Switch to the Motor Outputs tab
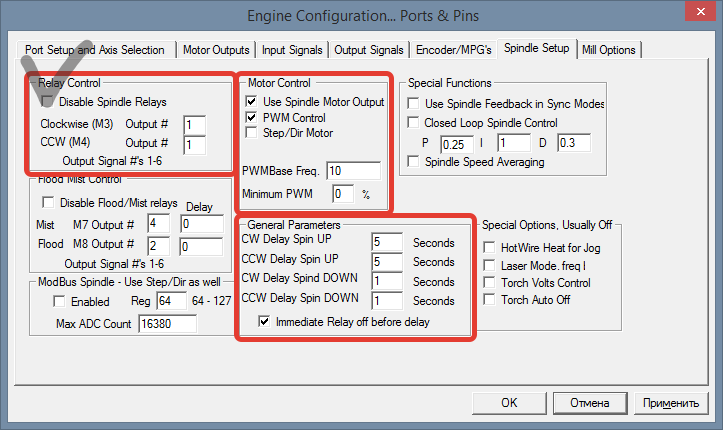The width and height of the screenshot is (723, 430). pyautogui.click(x=217, y=49)
